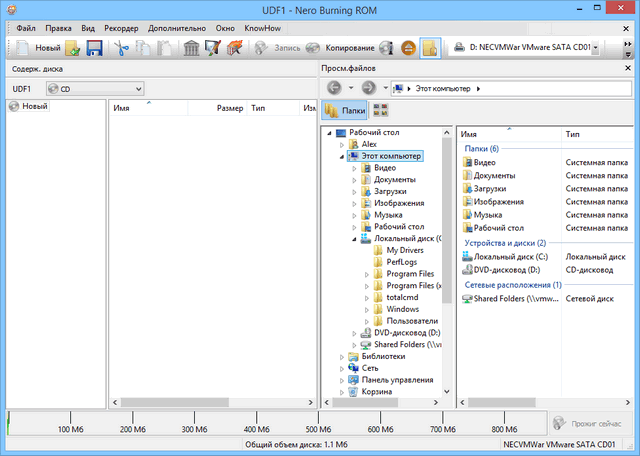The height and width of the screenshot is (456, 640).
Task: Click the Back arrow in file browser
Action: 334,88
